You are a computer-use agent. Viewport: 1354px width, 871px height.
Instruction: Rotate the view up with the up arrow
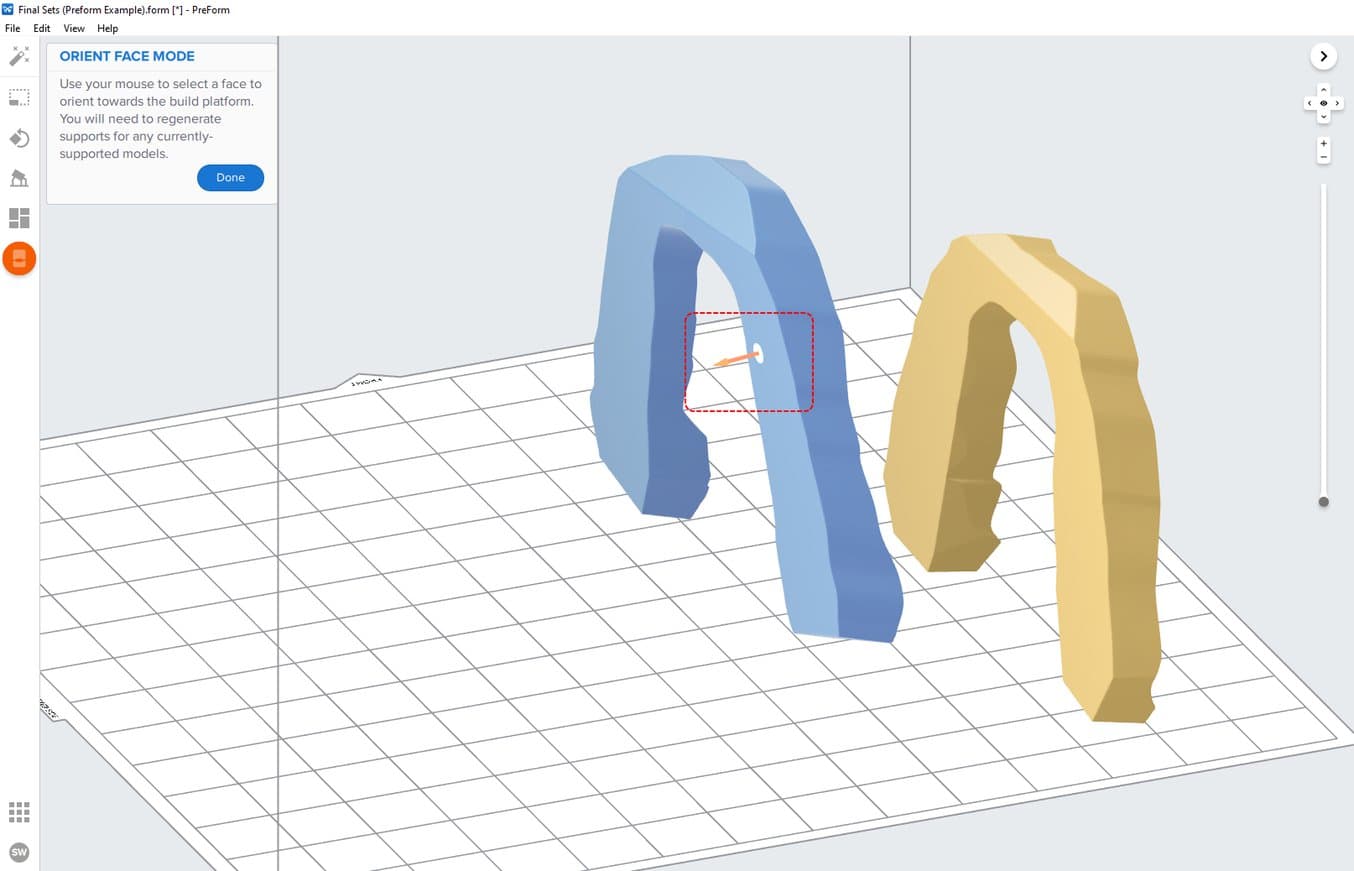click(1324, 90)
